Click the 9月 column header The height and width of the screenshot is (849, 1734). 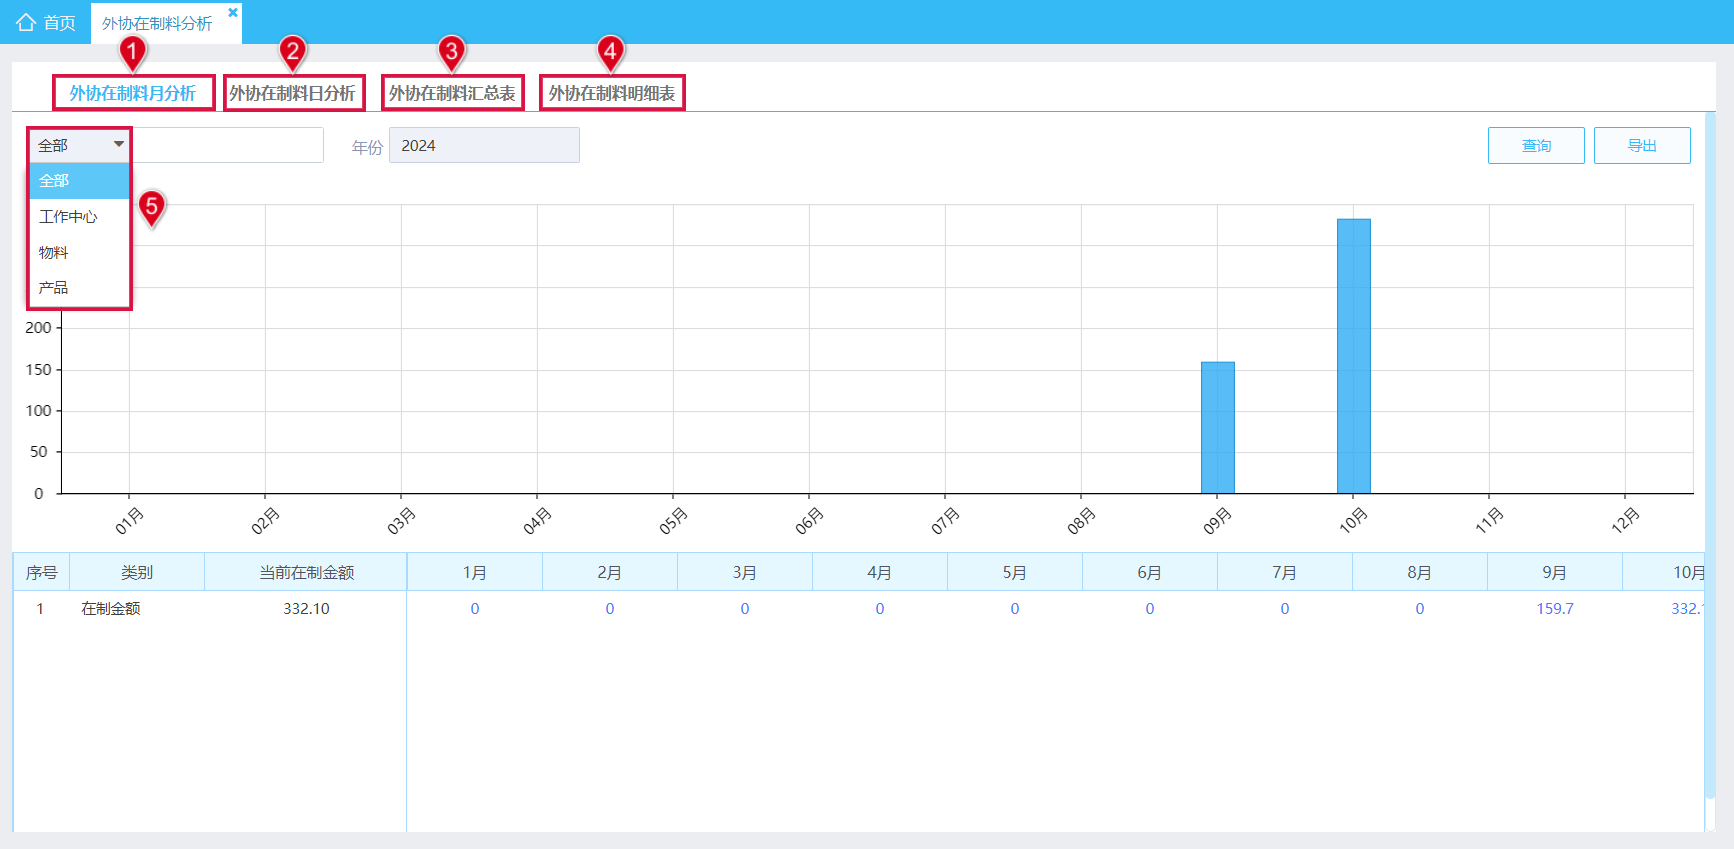(1555, 572)
